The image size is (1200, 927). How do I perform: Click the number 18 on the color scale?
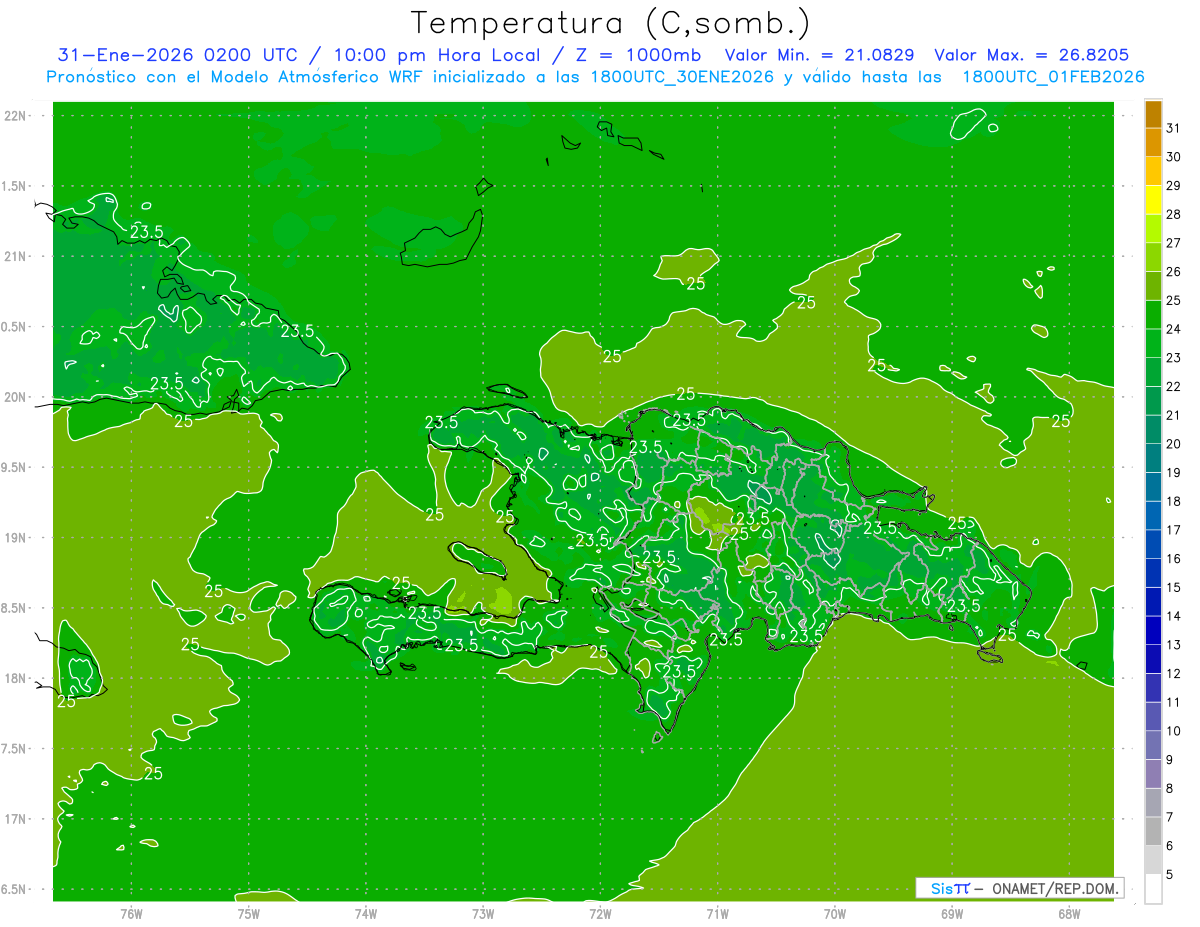(x=1174, y=501)
